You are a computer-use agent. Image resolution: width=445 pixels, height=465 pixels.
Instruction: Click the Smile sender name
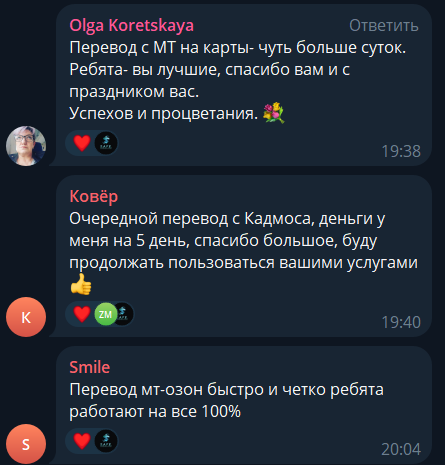click(x=90, y=367)
